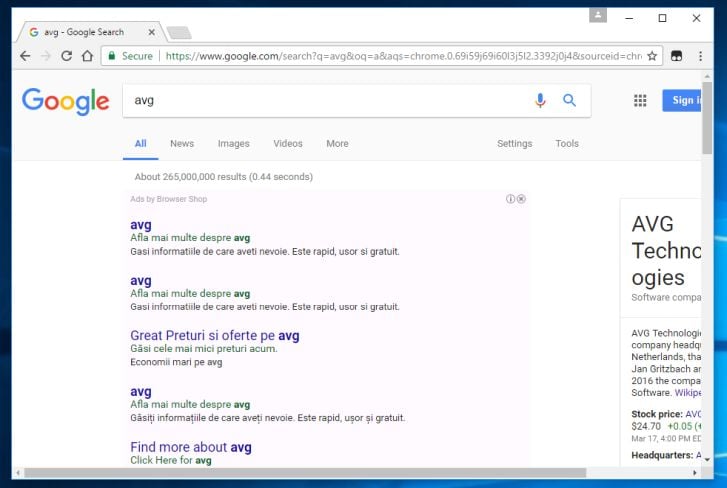Click the Google logo
Image resolution: width=727 pixels, height=488 pixels.
(x=65, y=101)
